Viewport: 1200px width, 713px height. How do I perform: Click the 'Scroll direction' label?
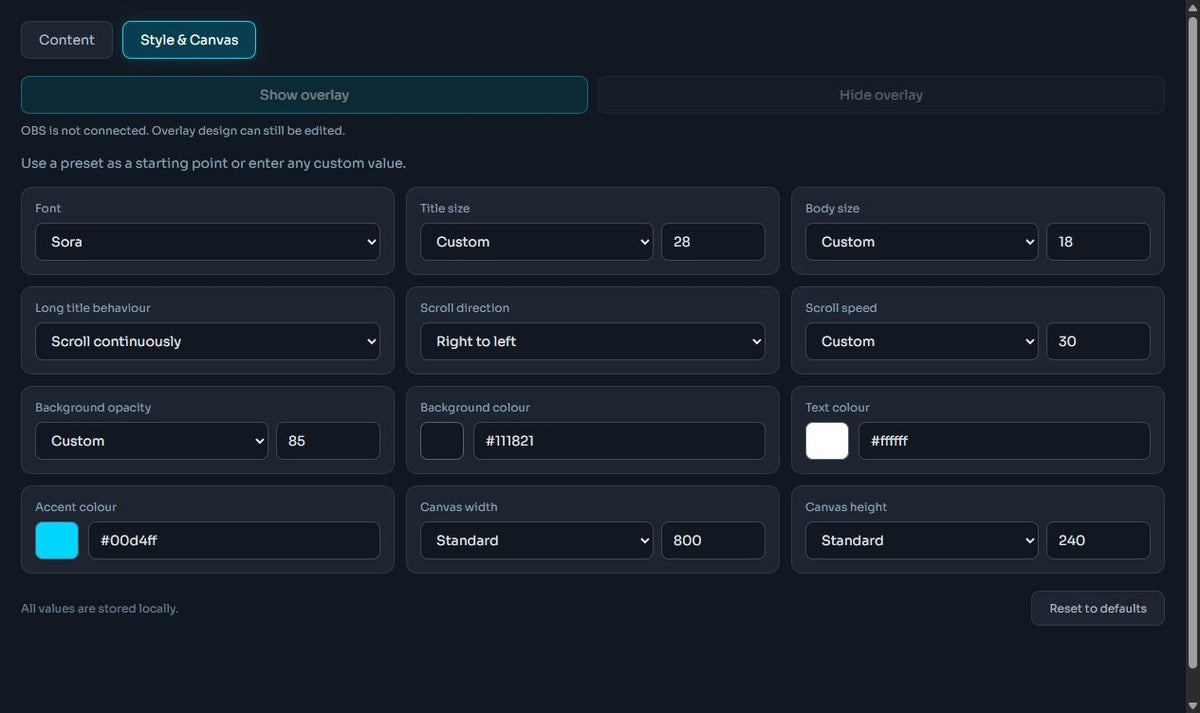(465, 308)
